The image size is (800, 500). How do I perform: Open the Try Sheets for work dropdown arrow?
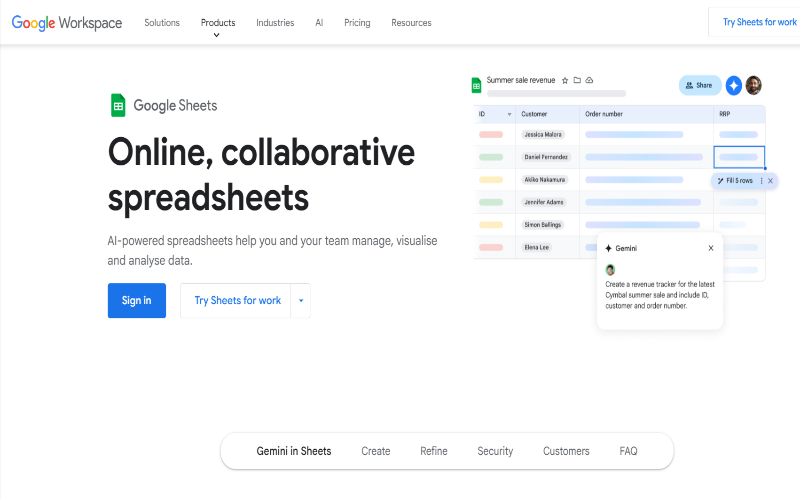(x=301, y=301)
